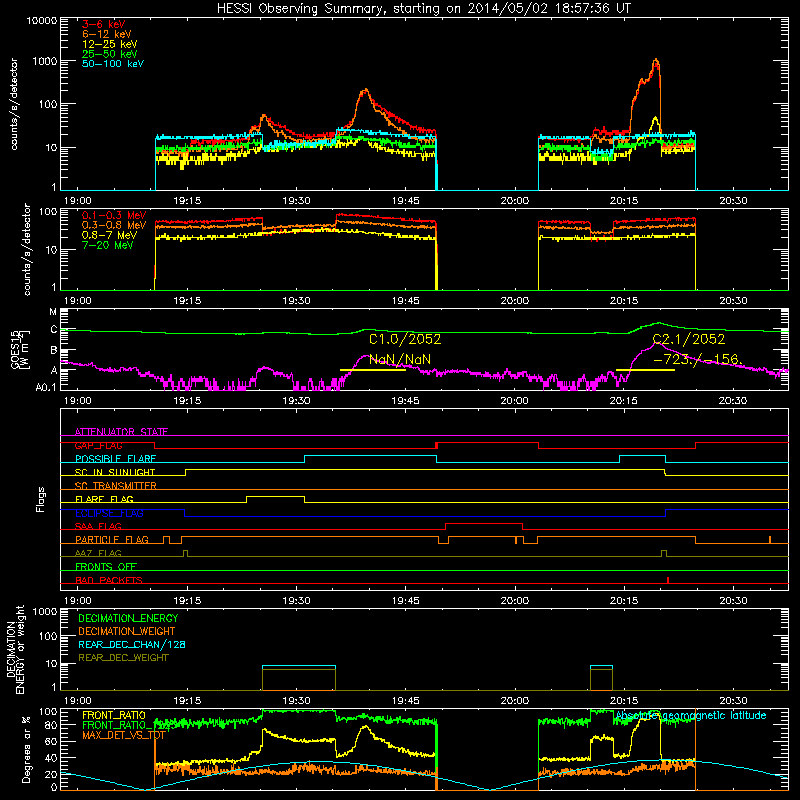Select the ECLIPSE_FLAG label
Screen dimensions: 800x800
pyautogui.click(x=109, y=513)
